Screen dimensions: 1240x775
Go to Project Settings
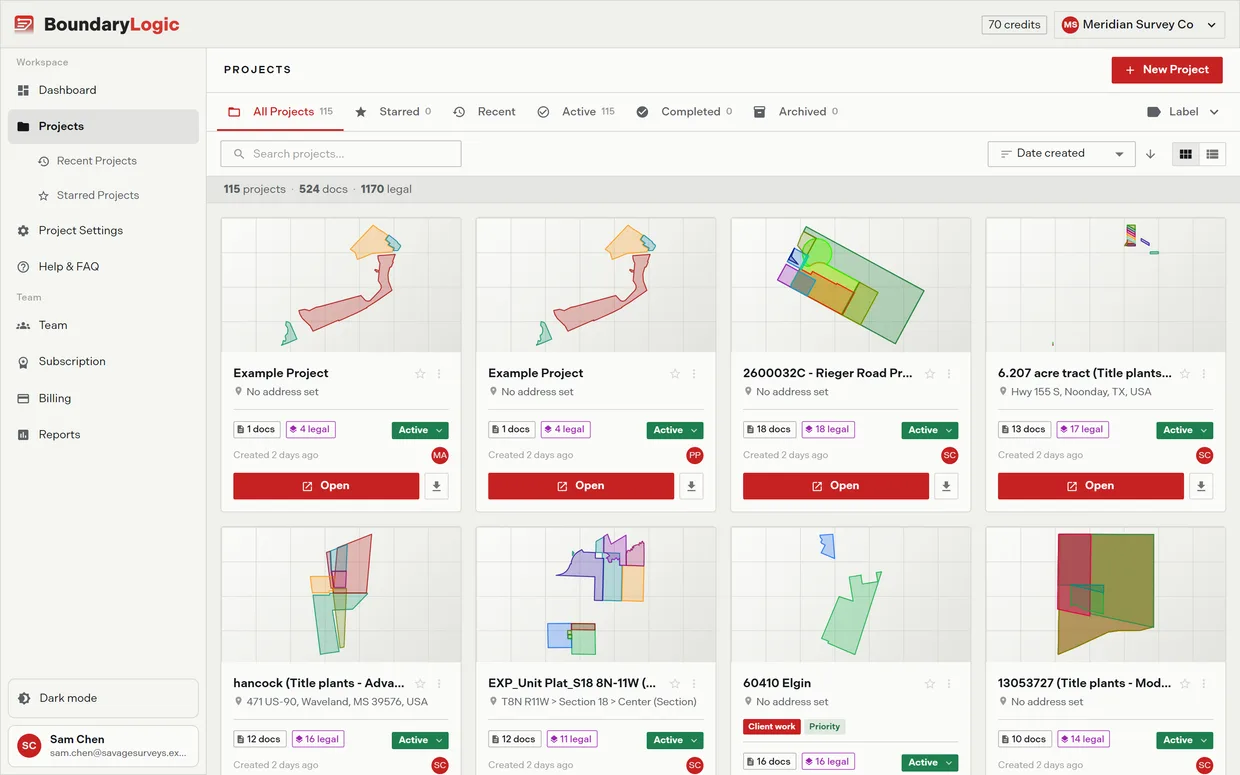[x=103, y=231]
